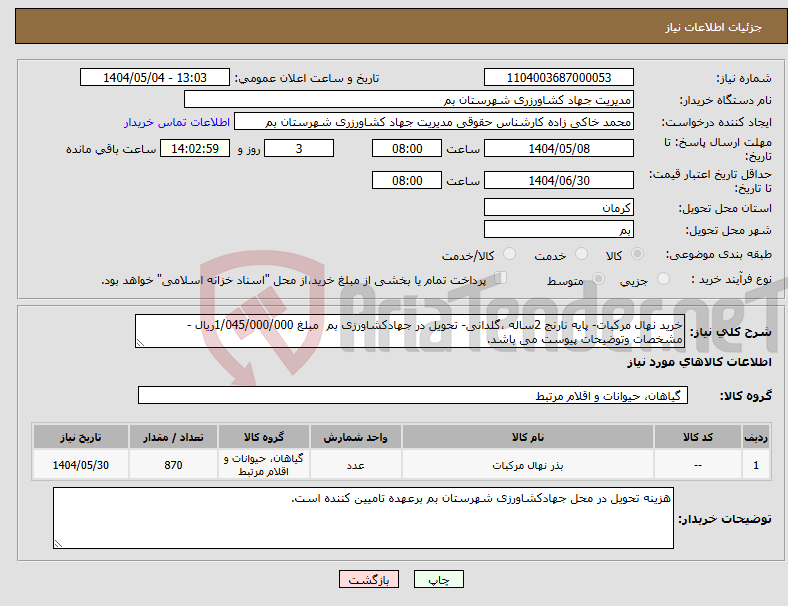The image size is (788, 606).
Task: Click the response deadline date 1404/05/08
Action: coord(559,148)
